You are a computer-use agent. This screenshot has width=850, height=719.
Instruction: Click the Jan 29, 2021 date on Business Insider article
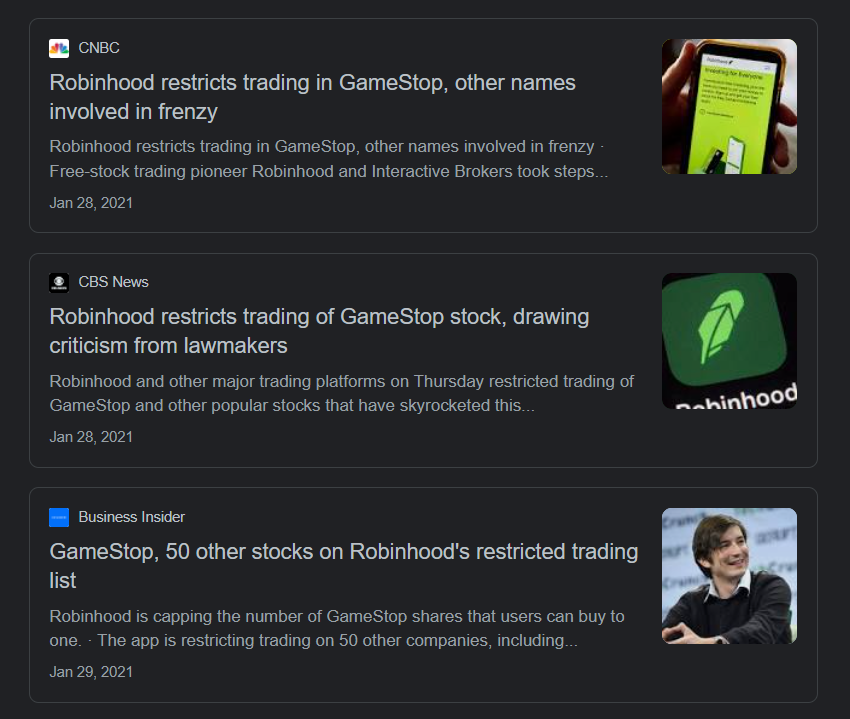coord(90,671)
